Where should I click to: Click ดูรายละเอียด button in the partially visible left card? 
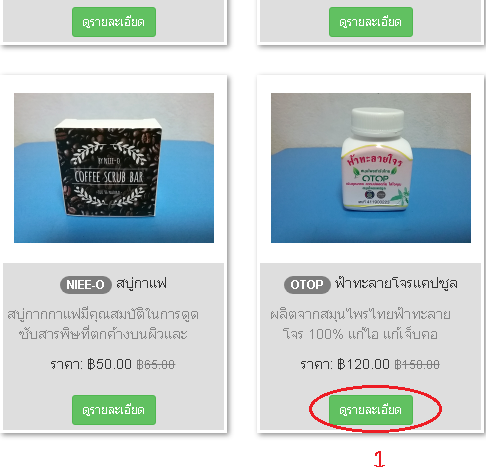coord(114,22)
